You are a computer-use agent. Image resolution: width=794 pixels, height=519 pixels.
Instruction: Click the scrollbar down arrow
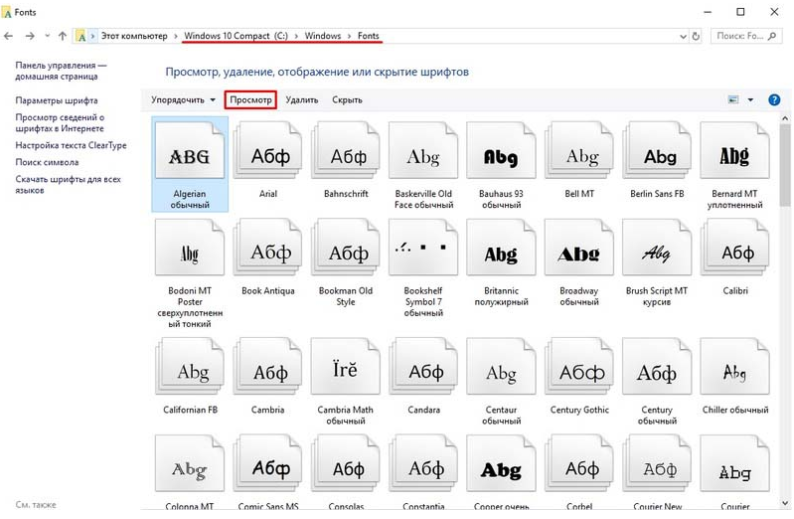(x=785, y=503)
